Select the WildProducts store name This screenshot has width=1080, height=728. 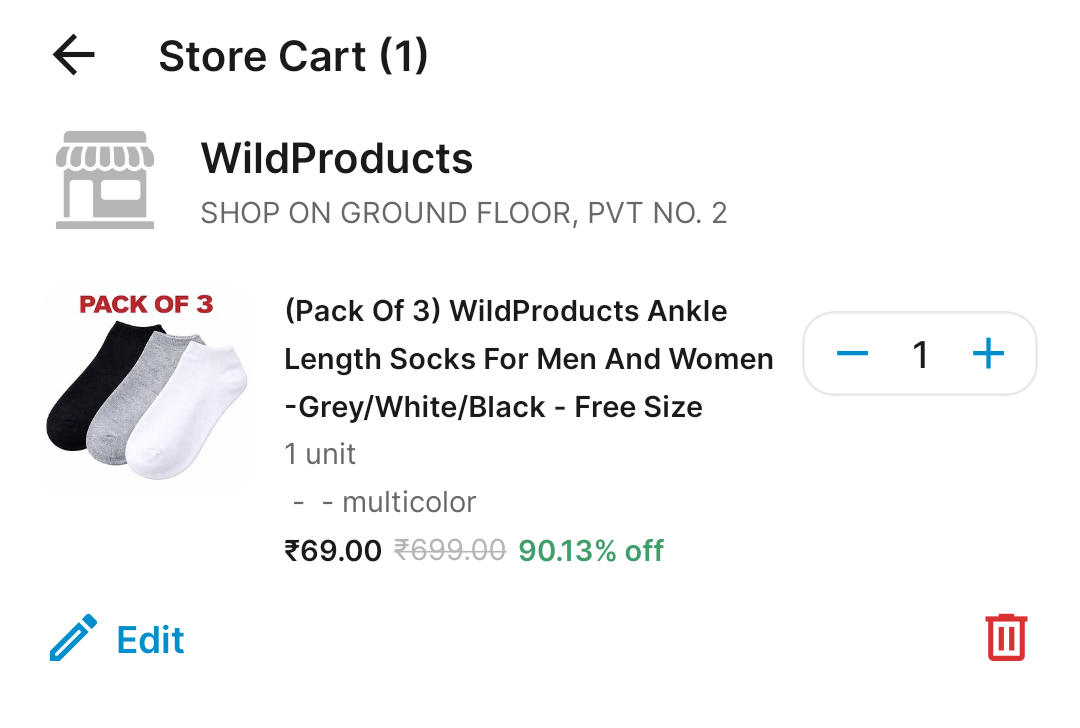coord(336,158)
